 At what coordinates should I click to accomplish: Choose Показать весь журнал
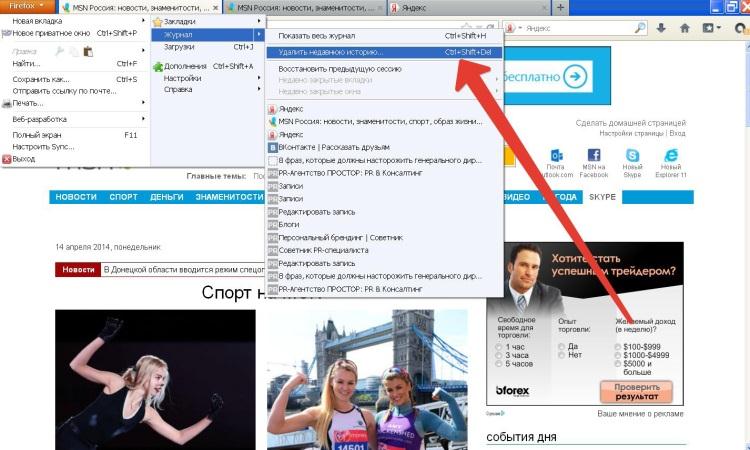(384, 36)
